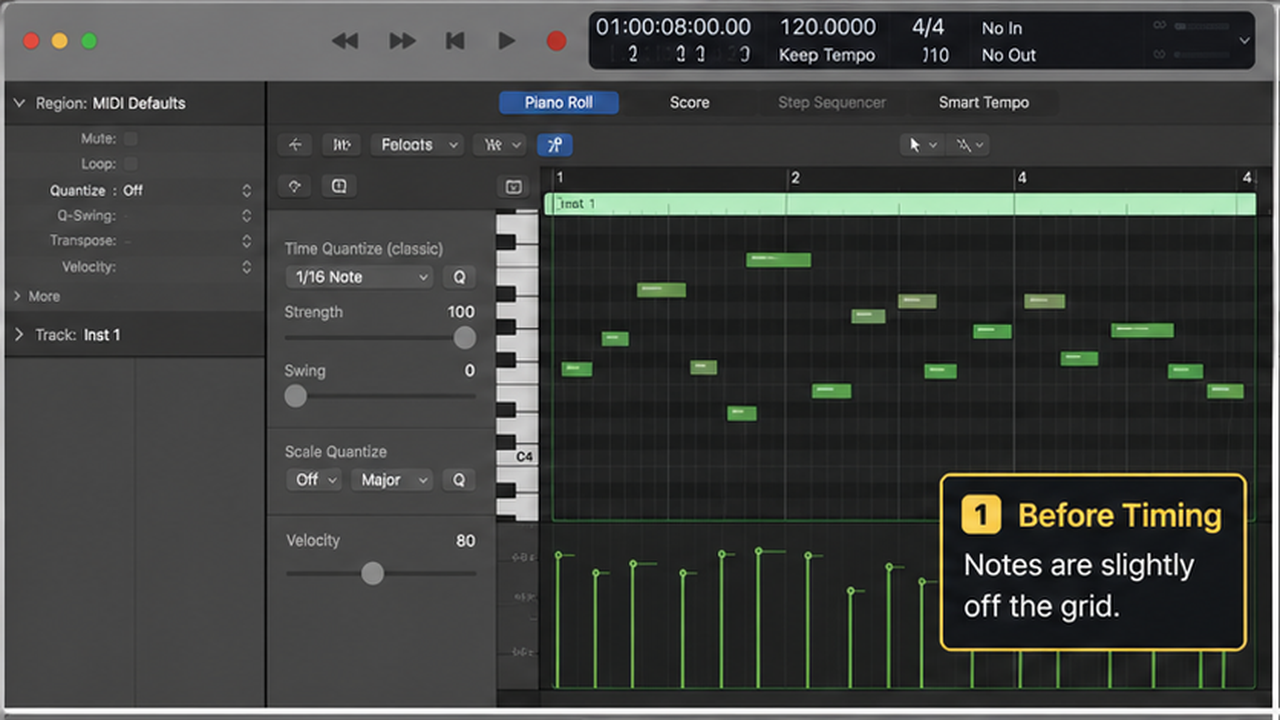Click the Strength slider handle
This screenshot has height=720, width=1280.
coord(465,338)
